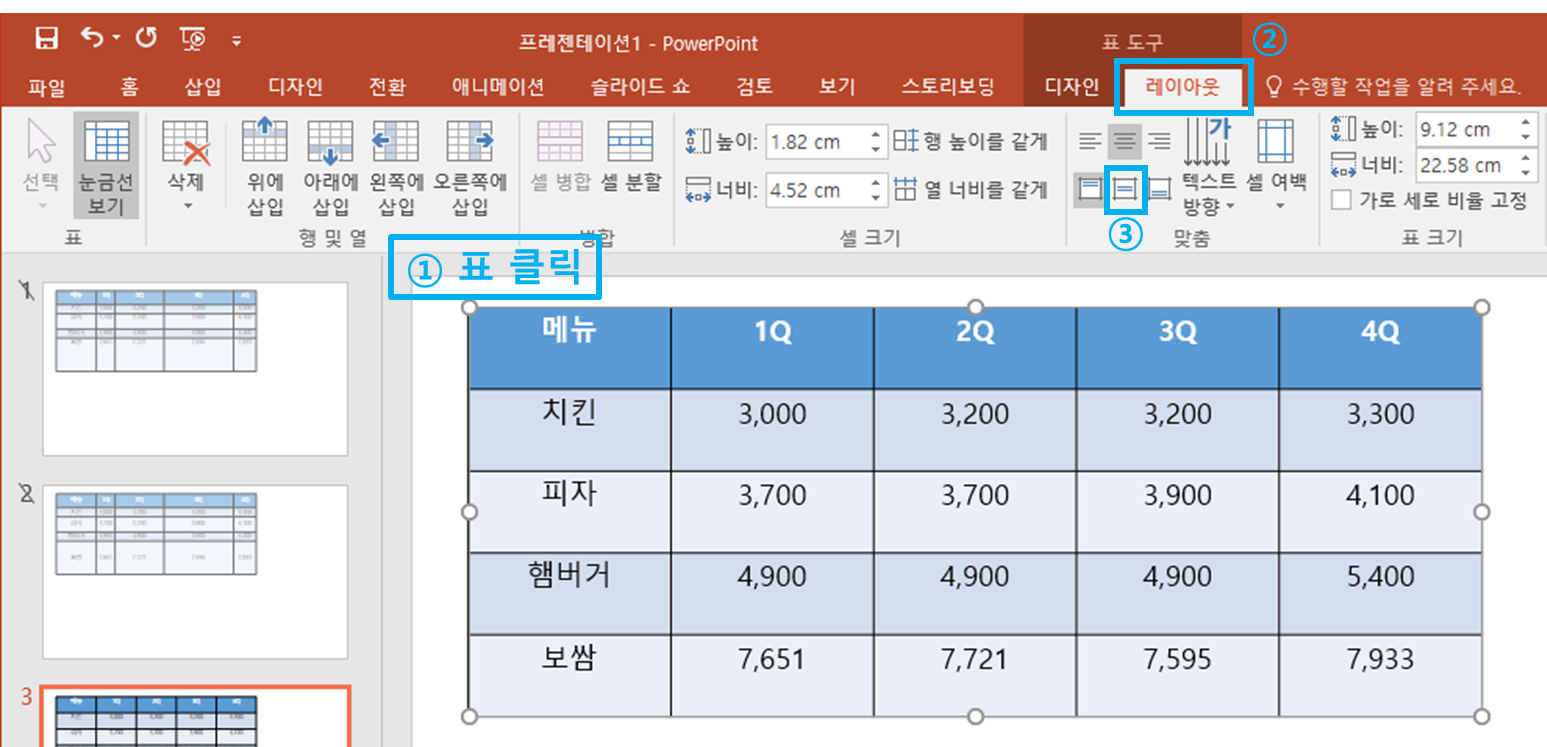
Task: Select slide 3 thumbnail
Action: click(x=195, y=717)
